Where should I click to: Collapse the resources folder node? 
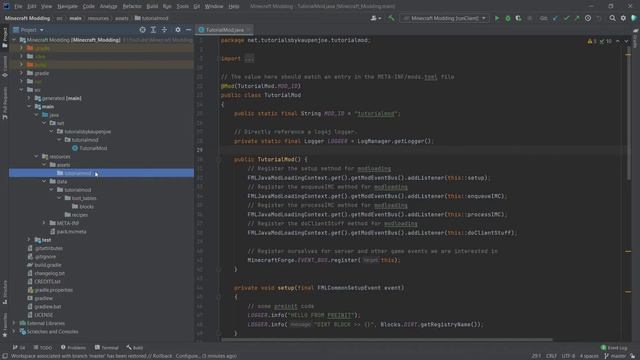click(36, 156)
